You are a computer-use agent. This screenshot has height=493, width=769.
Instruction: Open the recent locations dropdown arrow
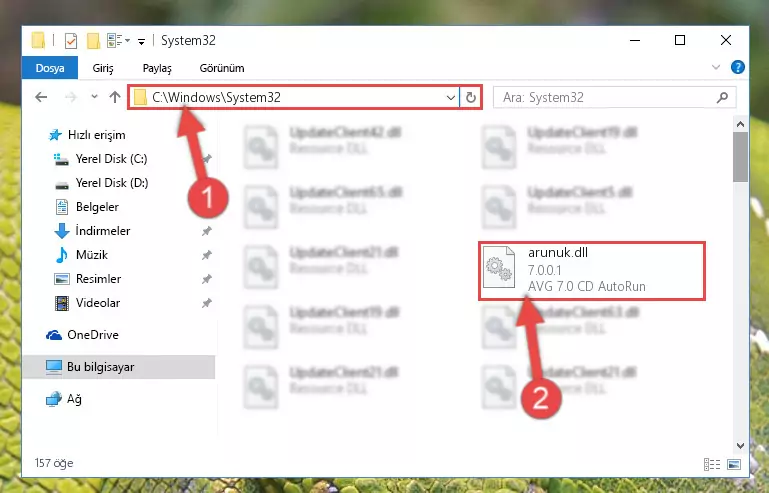pyautogui.click(x=94, y=97)
